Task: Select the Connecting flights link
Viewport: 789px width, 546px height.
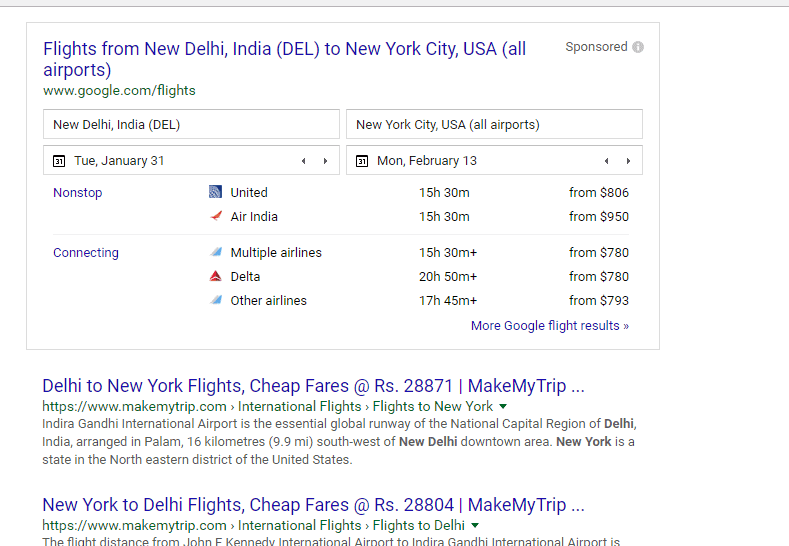Action: tap(86, 253)
